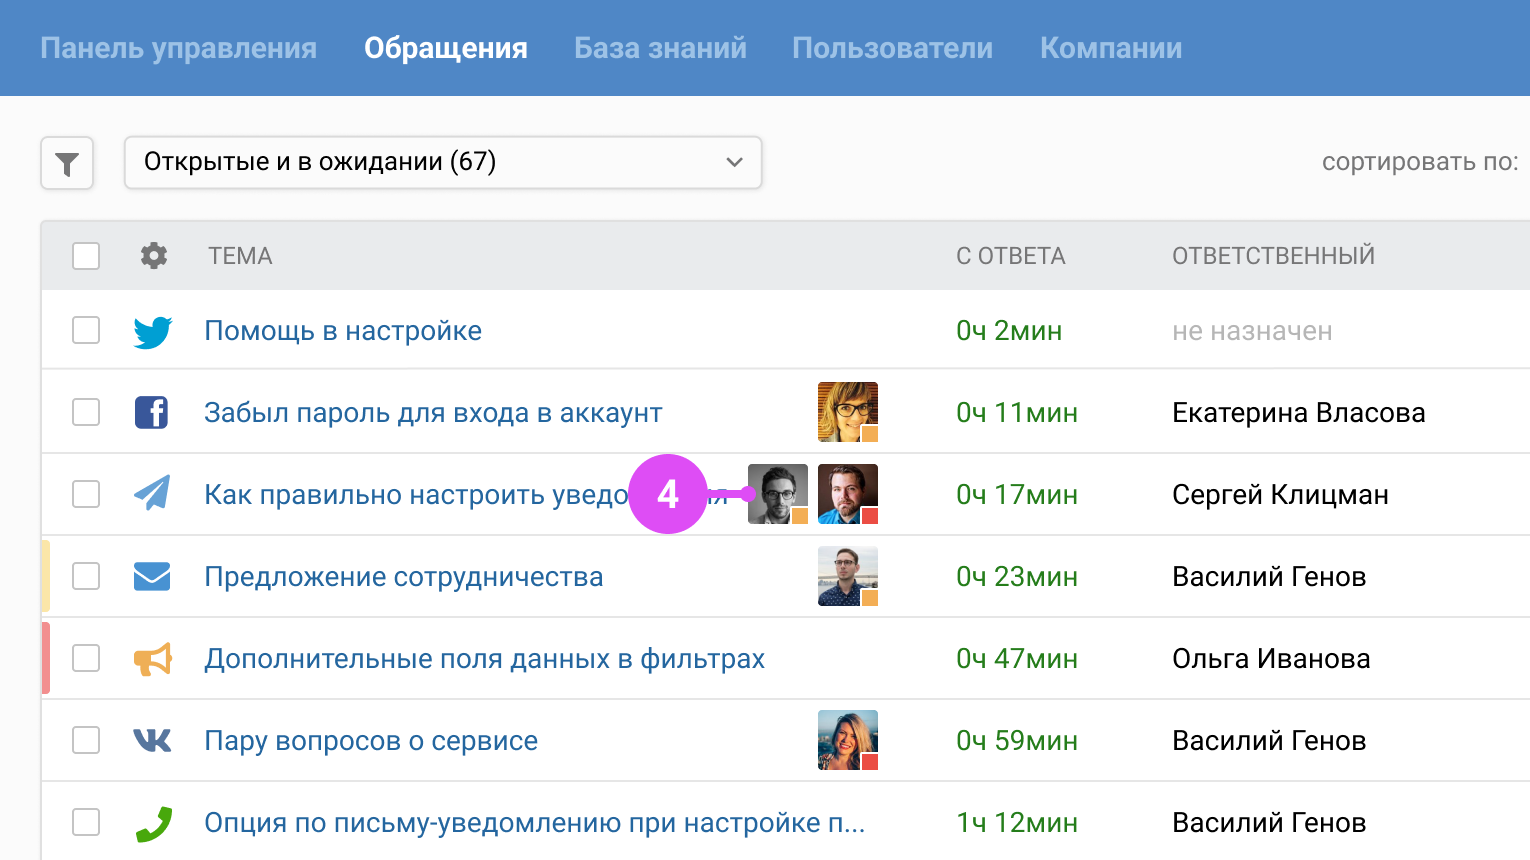Click the Telegram paper plane icon
The height and width of the screenshot is (860, 1530).
tap(152, 493)
